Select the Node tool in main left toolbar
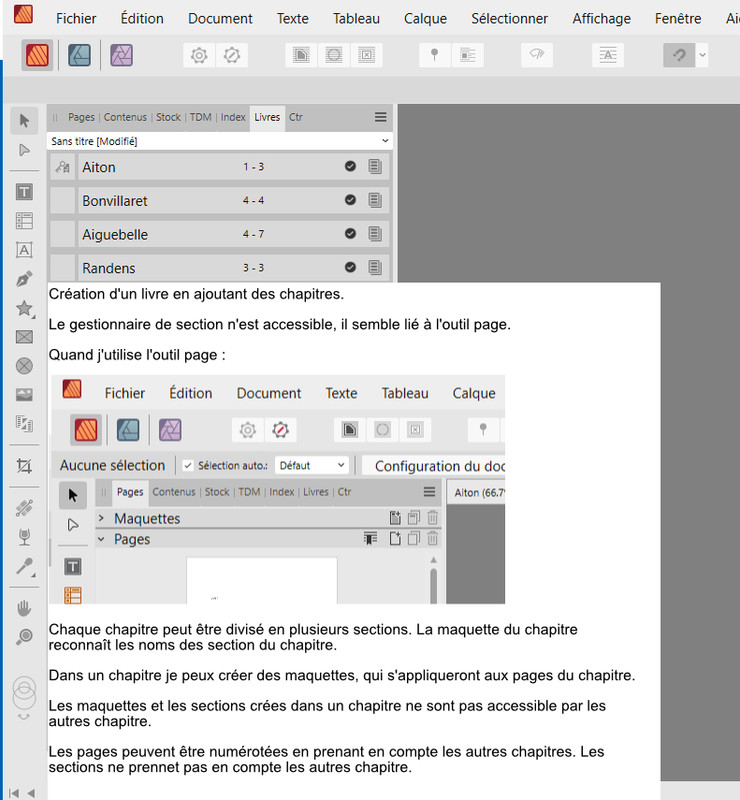 pyautogui.click(x=24, y=150)
